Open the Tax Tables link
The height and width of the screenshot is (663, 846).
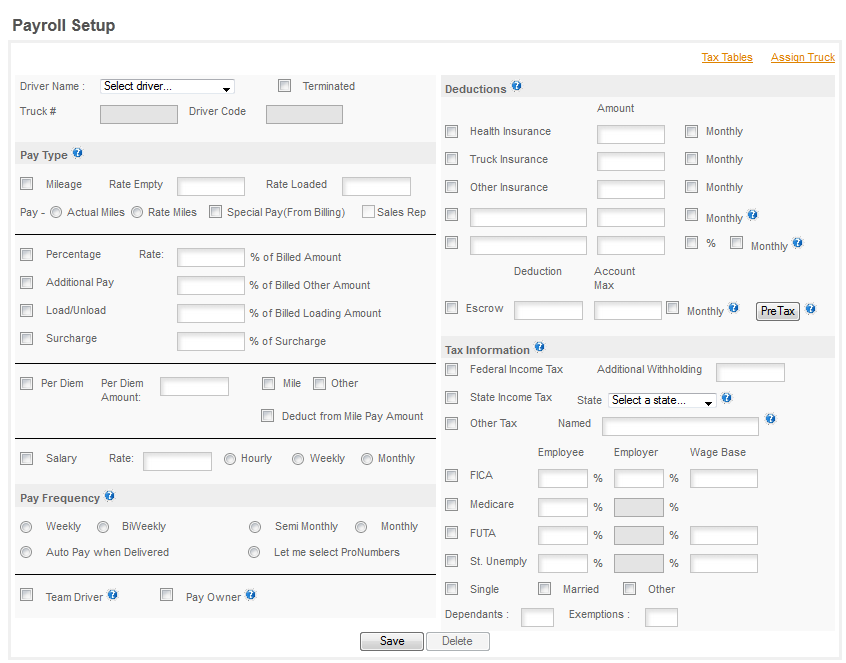click(x=727, y=57)
